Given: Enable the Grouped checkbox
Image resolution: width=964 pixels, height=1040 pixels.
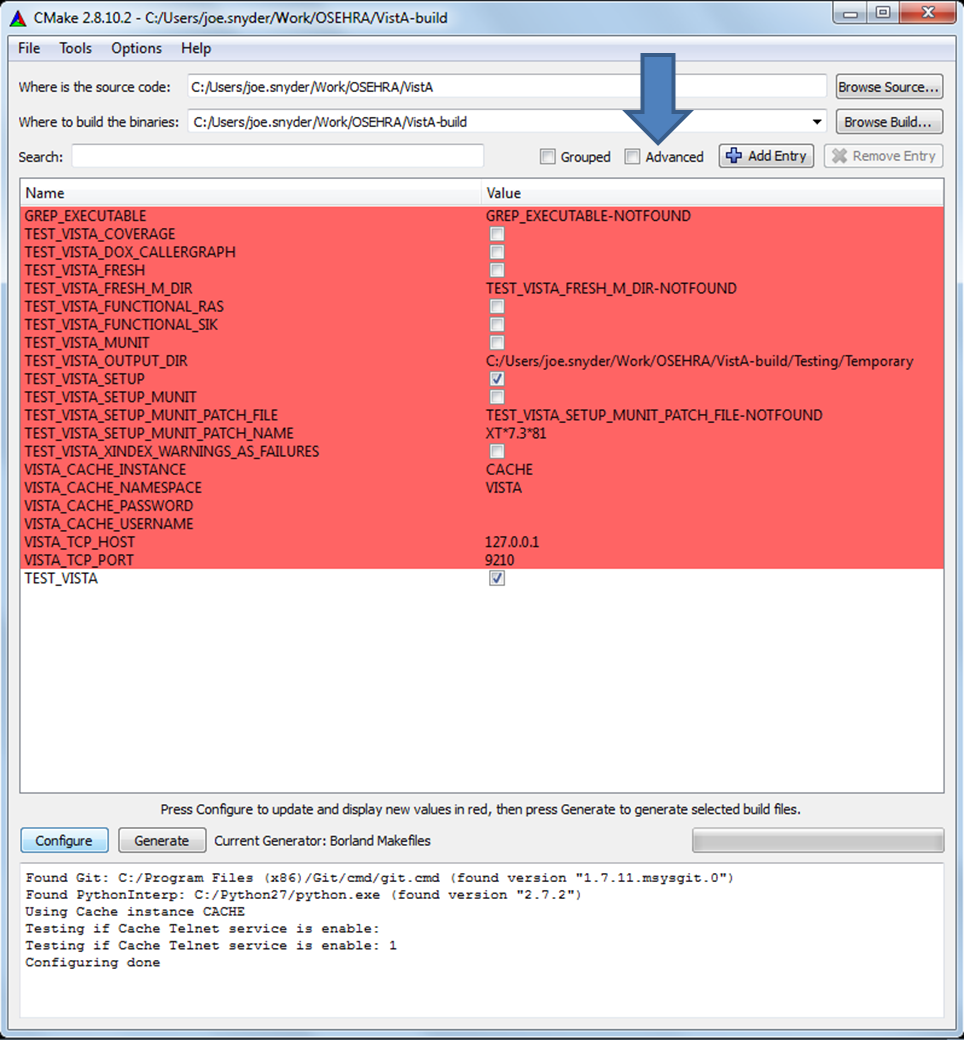Looking at the screenshot, I should [x=547, y=157].
